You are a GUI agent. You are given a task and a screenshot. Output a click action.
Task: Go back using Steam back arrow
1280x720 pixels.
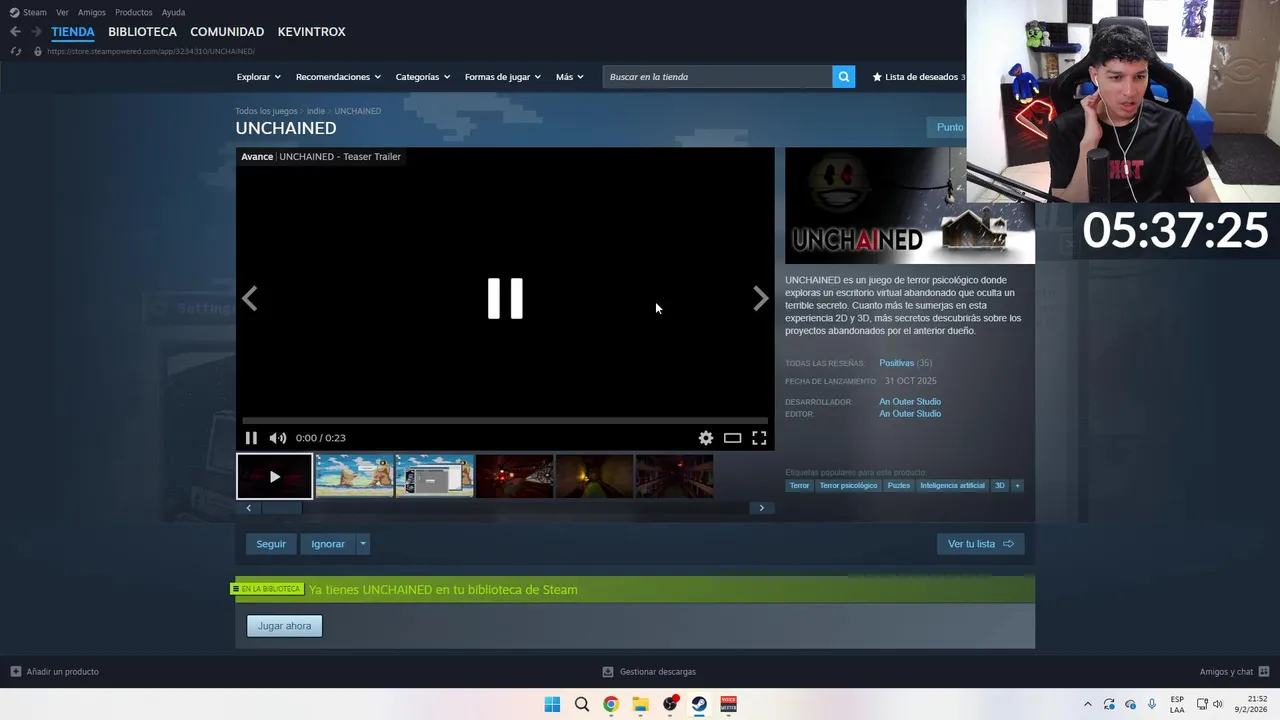point(15,32)
